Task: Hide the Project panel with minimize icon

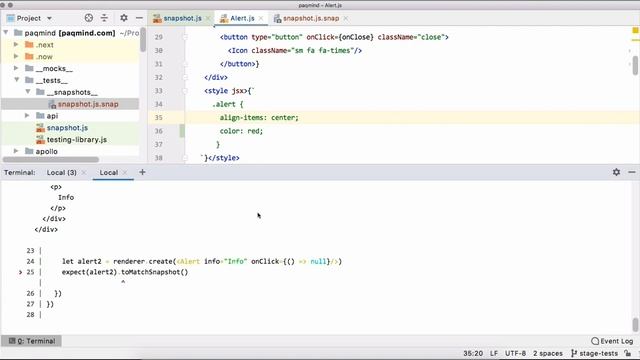Action: click(139, 18)
